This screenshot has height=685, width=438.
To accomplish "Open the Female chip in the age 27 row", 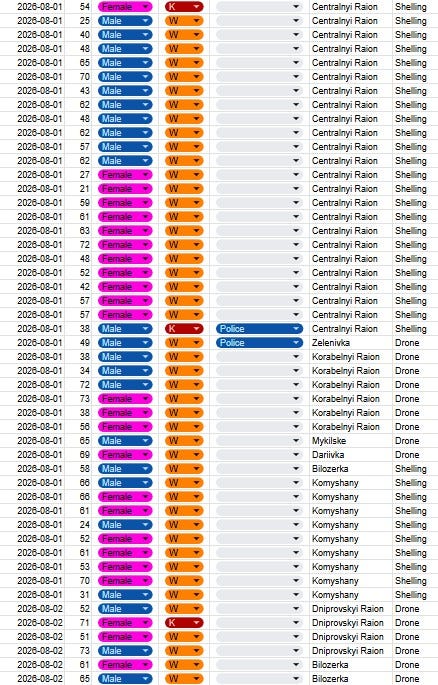I will click(125, 175).
